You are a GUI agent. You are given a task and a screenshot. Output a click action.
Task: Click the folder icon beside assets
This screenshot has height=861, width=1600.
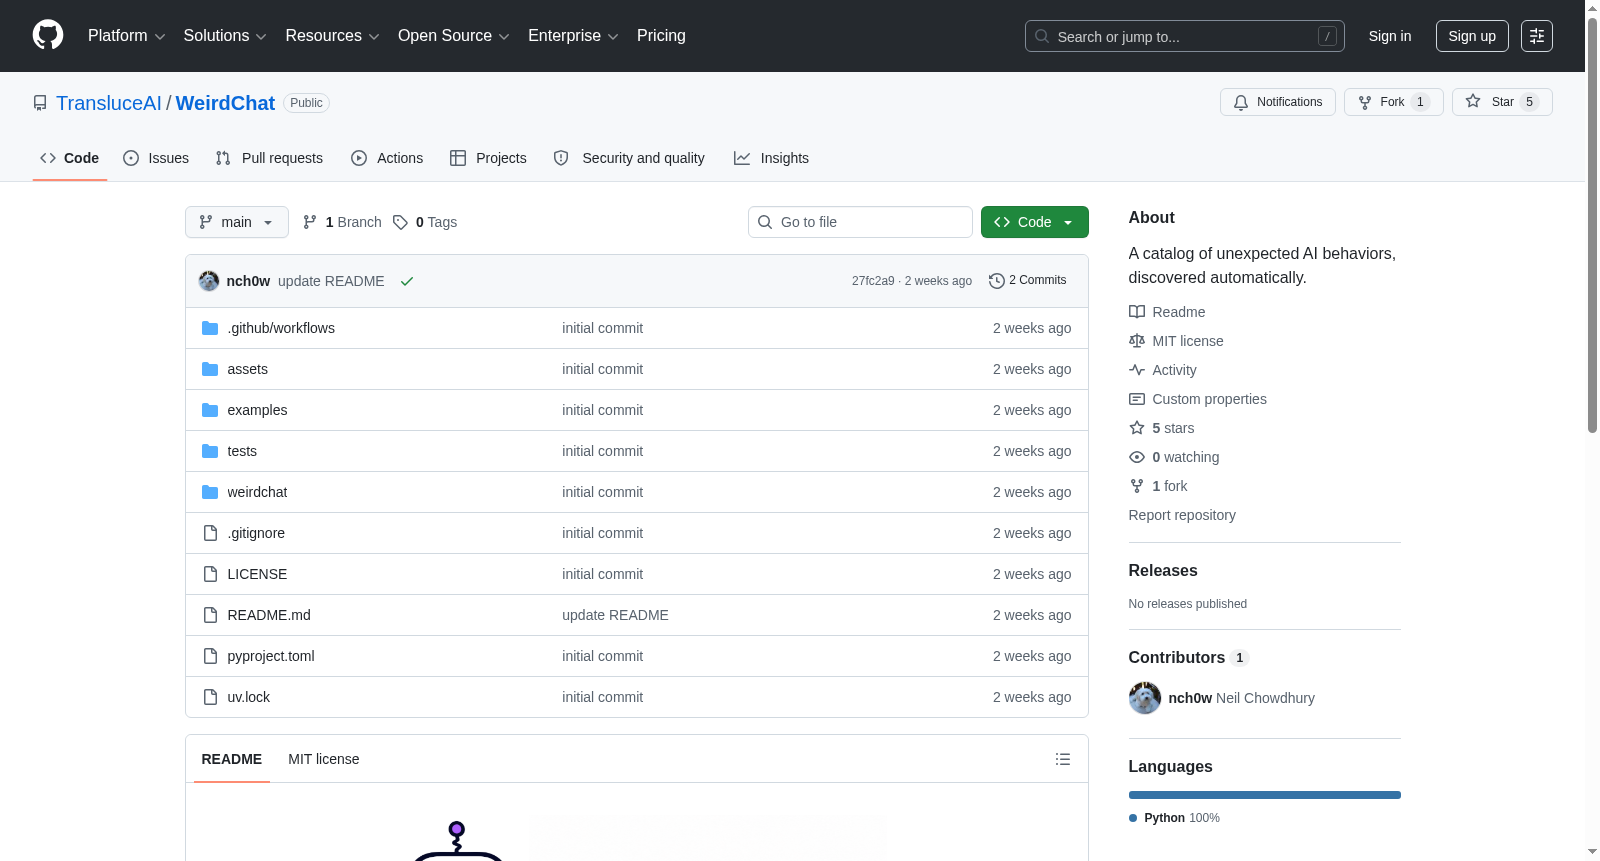tap(210, 369)
